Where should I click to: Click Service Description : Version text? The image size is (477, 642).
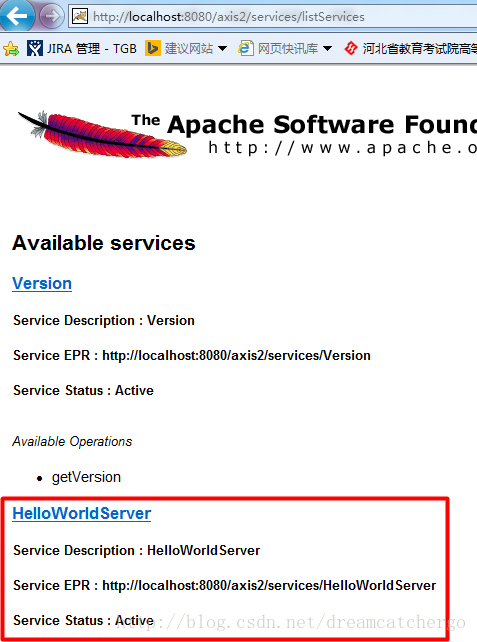tap(104, 320)
